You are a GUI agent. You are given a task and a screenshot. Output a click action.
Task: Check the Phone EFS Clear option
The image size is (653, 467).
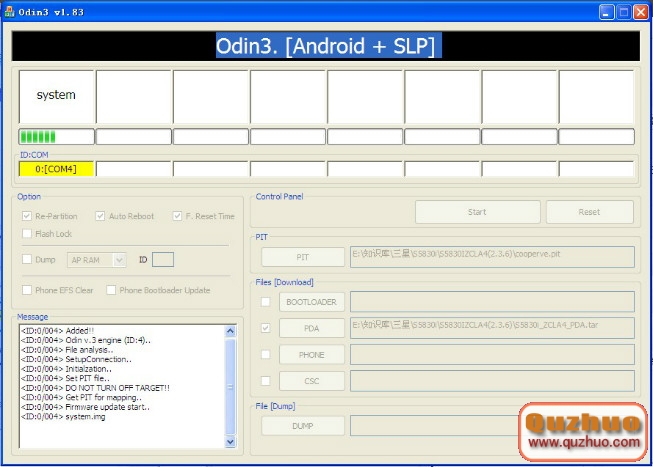27,290
